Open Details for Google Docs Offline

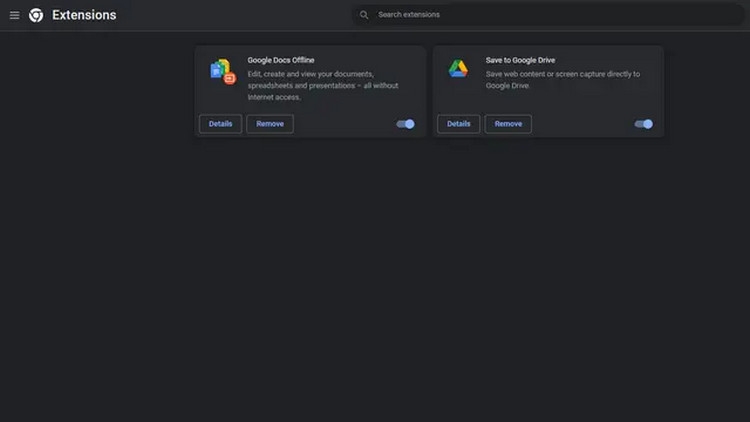click(x=220, y=124)
